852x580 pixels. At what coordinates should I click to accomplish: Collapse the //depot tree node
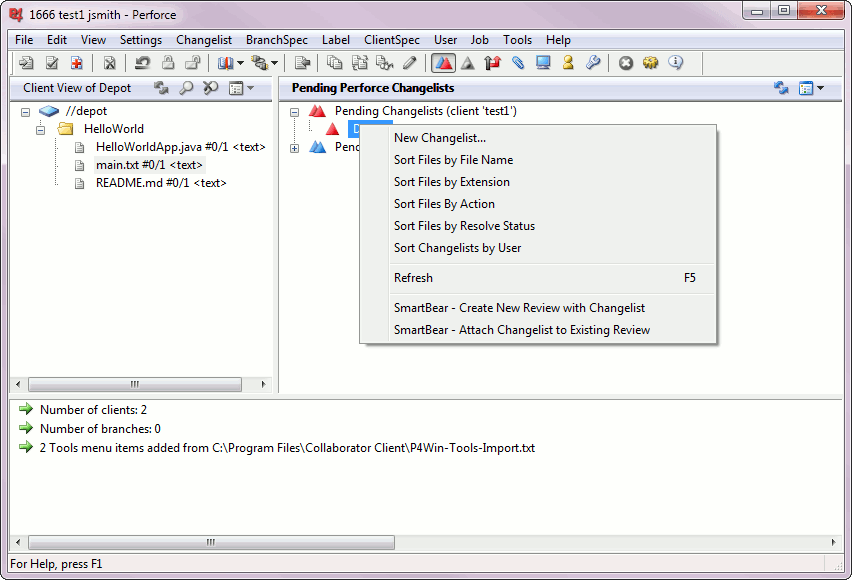coord(24,112)
